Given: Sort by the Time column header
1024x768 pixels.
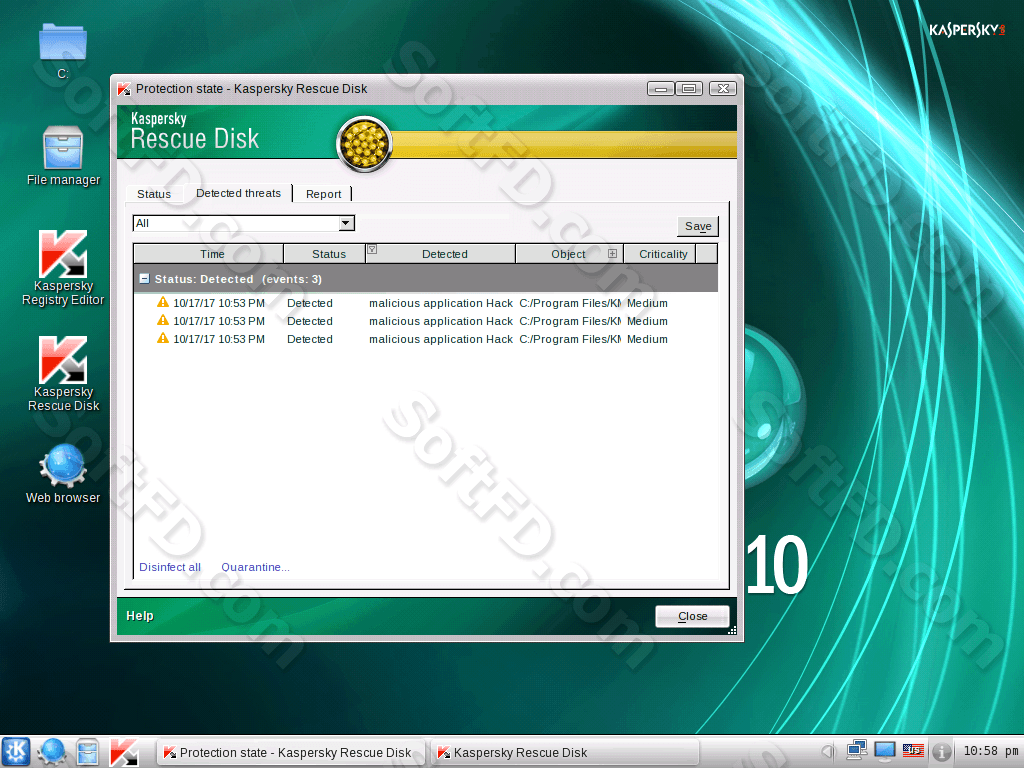Looking at the screenshot, I should click(x=209, y=253).
